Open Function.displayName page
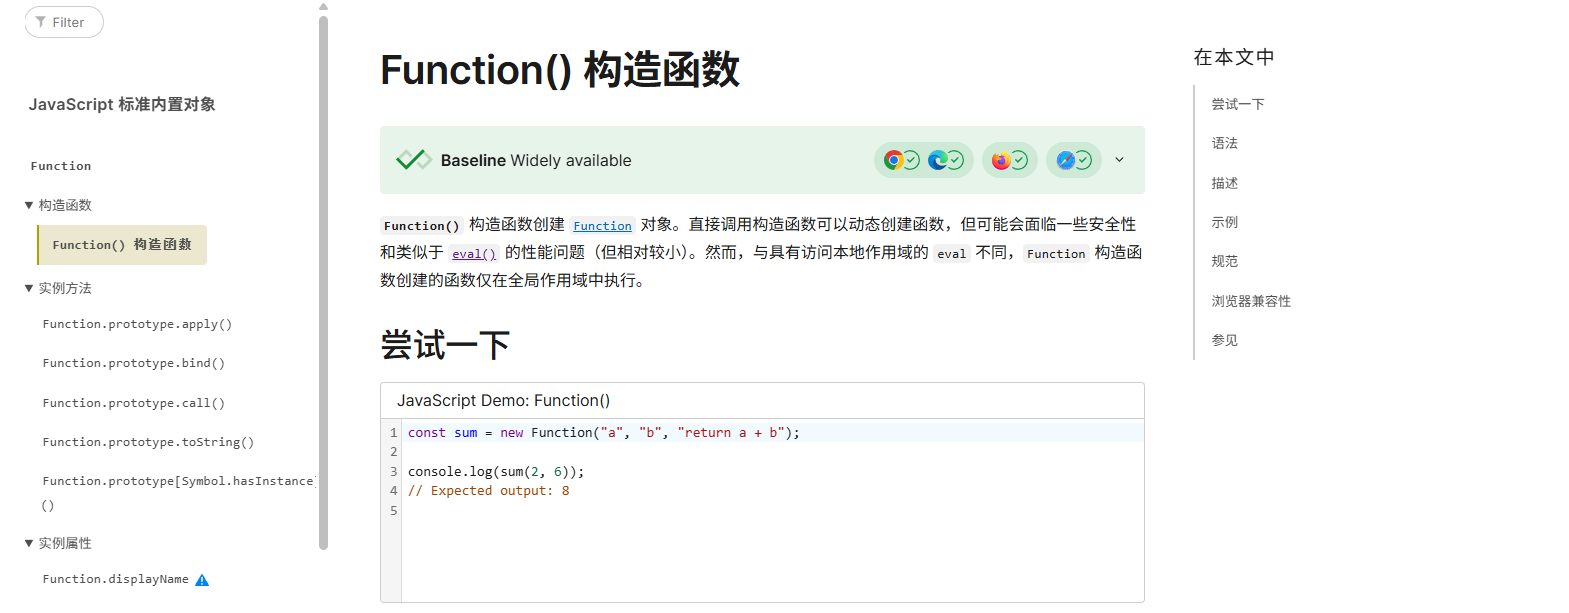This screenshot has width=1569, height=613. 115,579
